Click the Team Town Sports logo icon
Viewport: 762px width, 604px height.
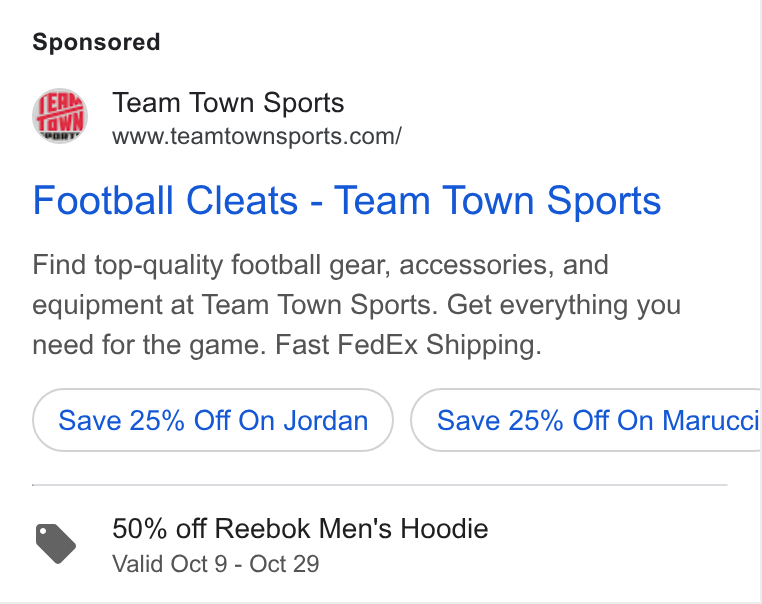click(60, 116)
